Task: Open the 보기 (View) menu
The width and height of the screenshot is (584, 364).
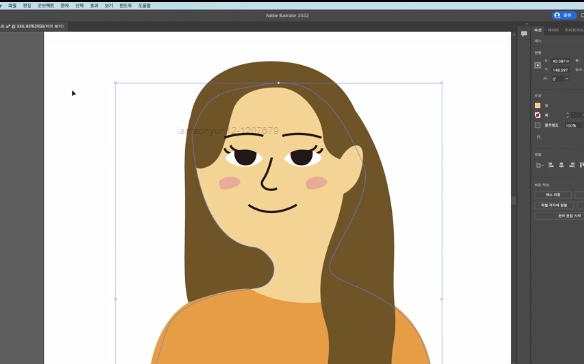Action: (108, 6)
